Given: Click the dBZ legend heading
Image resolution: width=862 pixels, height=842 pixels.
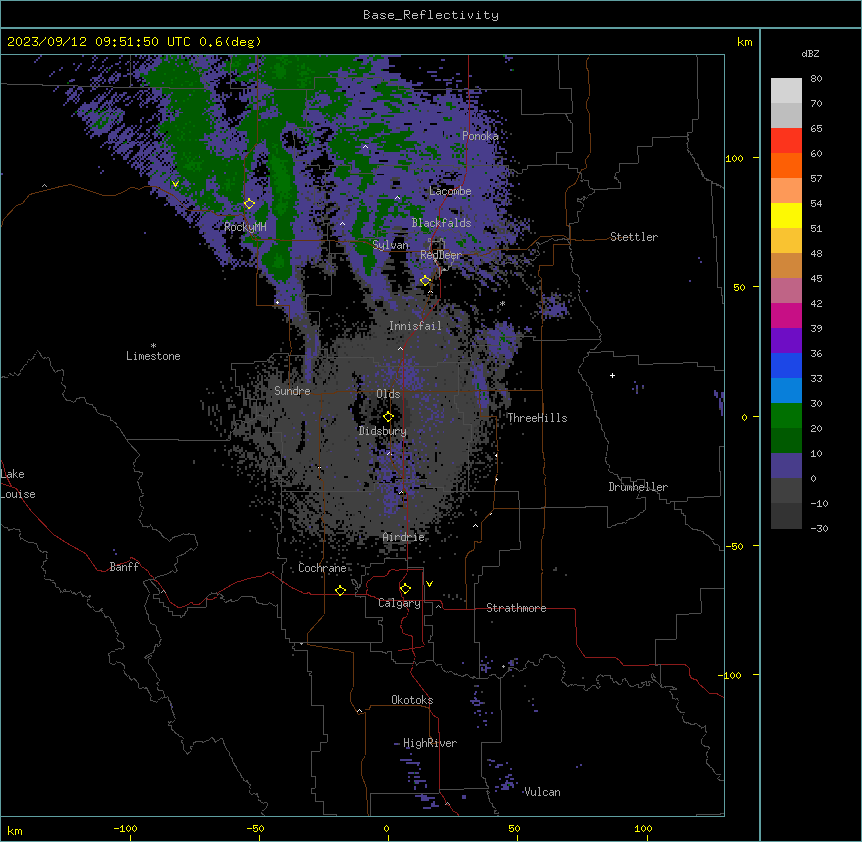Looking at the screenshot, I should pos(810,54).
